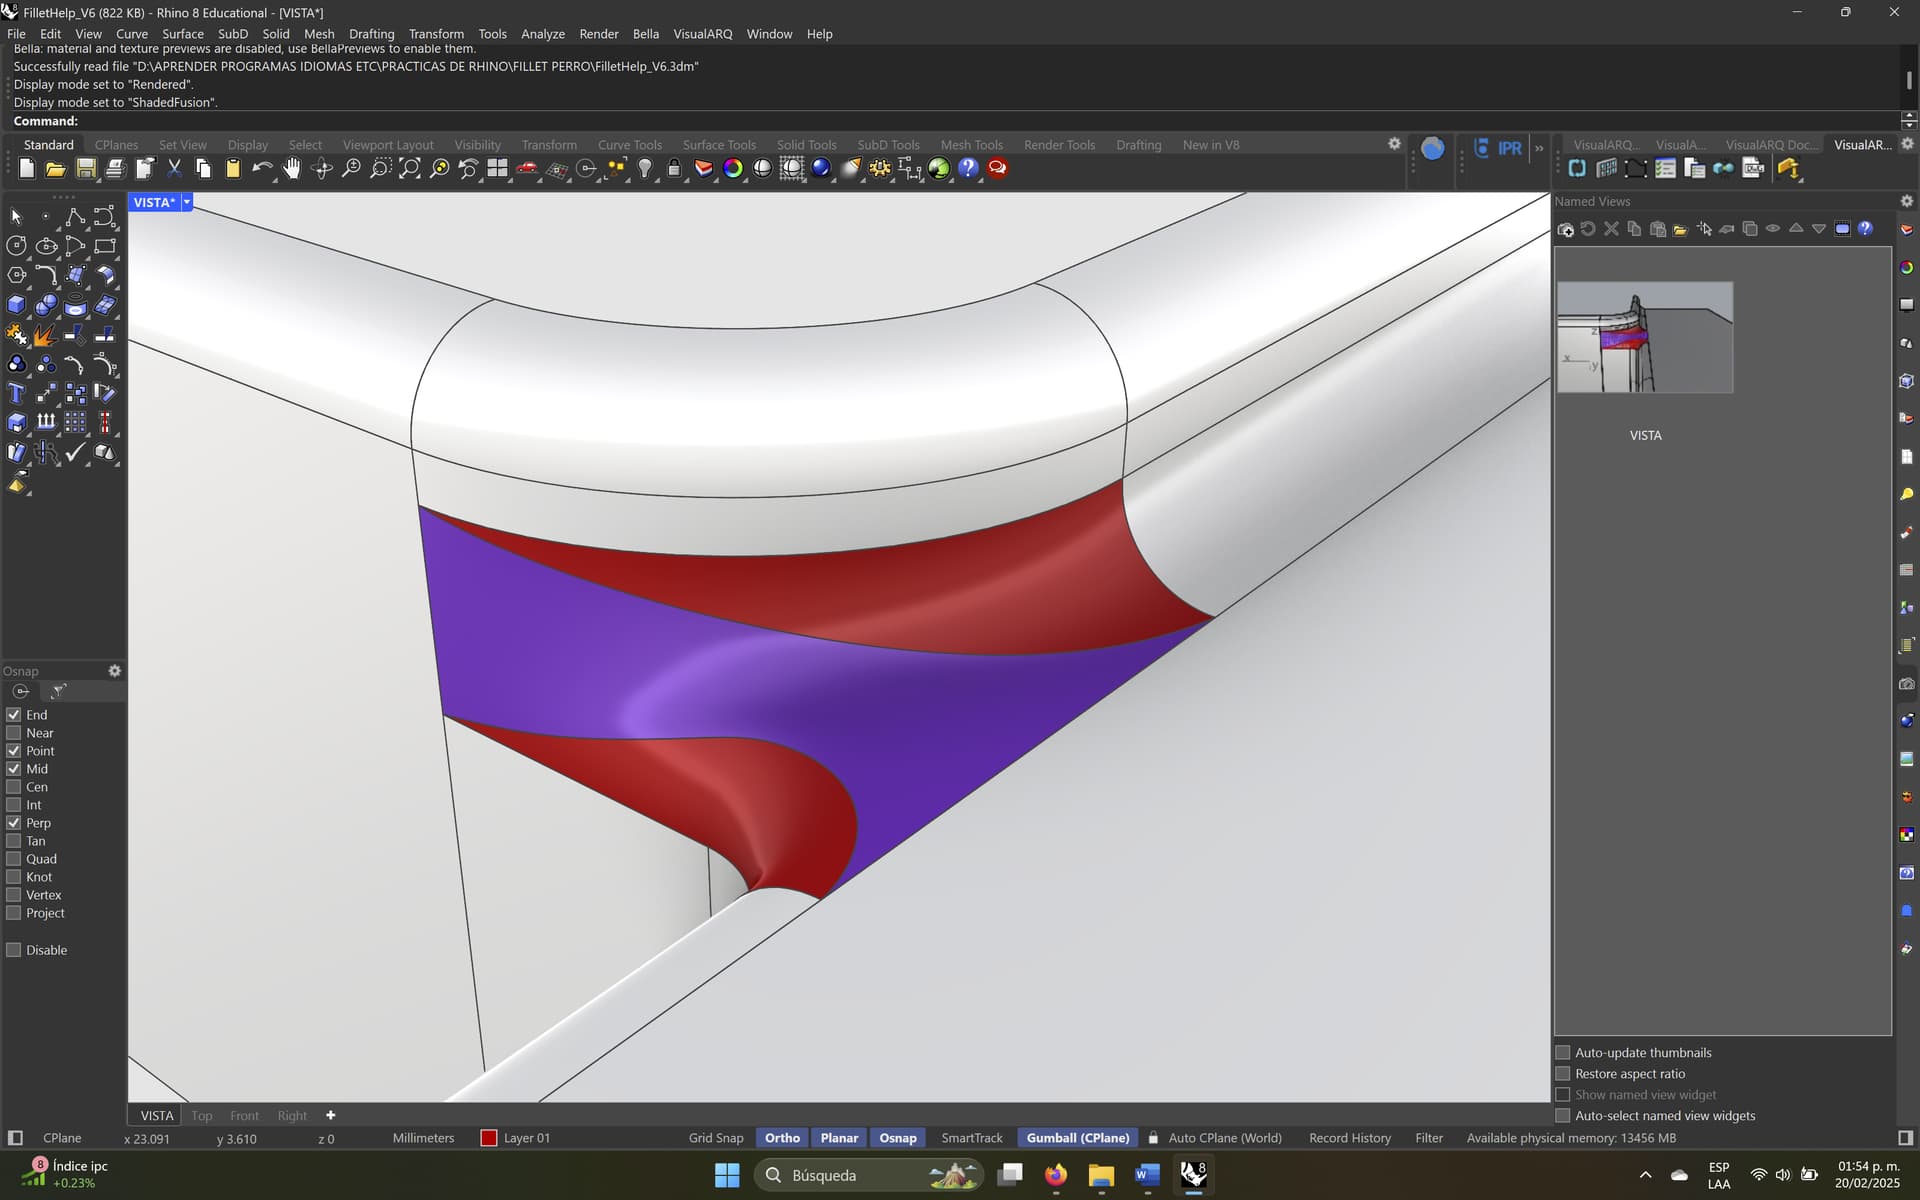The width and height of the screenshot is (1920, 1200).
Task: Click the Lock padlock icon in toolbar
Action: 674,169
